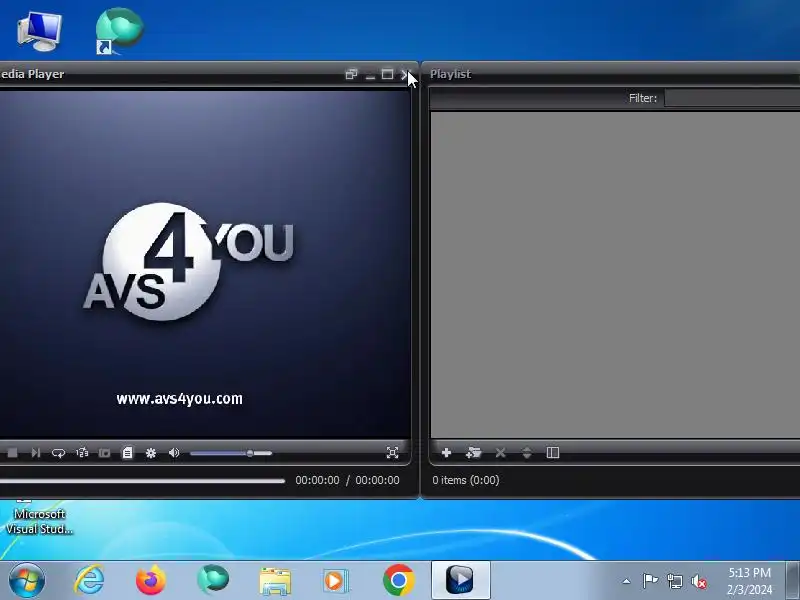This screenshot has height=600, width=800.
Task: Launch Internet Explorer from taskbar
Action: tap(89, 580)
